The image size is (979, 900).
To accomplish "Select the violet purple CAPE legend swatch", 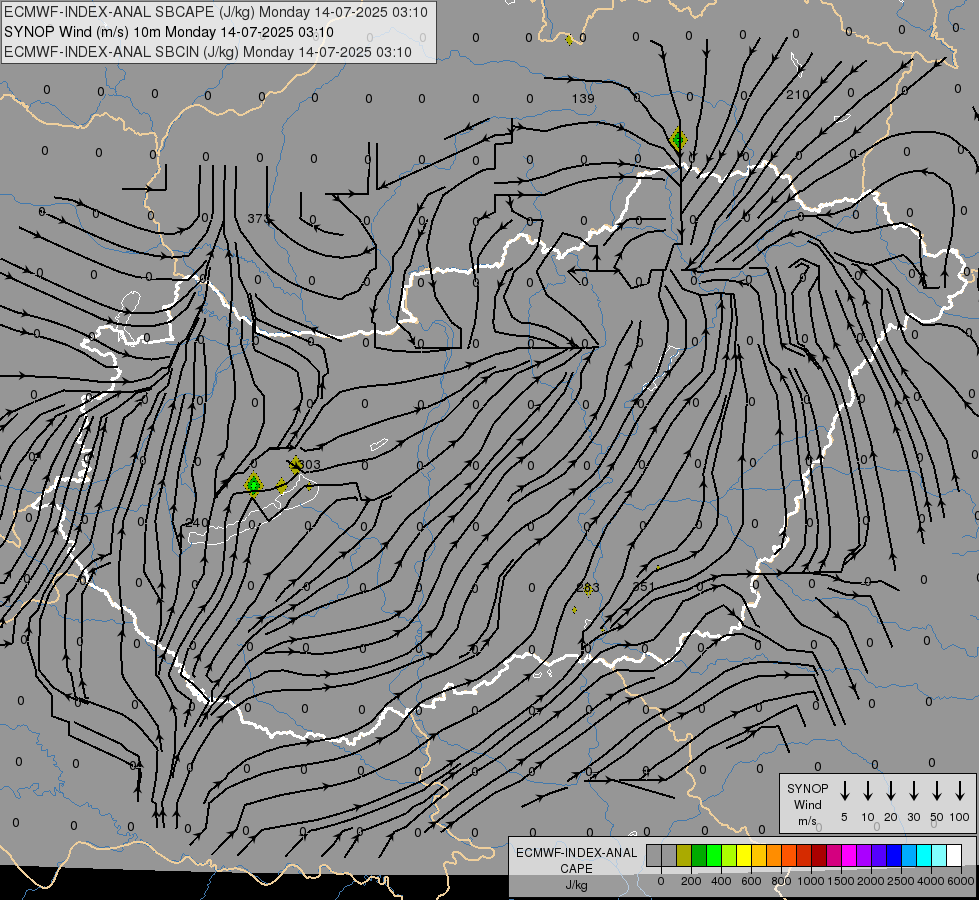I will (x=864, y=855).
